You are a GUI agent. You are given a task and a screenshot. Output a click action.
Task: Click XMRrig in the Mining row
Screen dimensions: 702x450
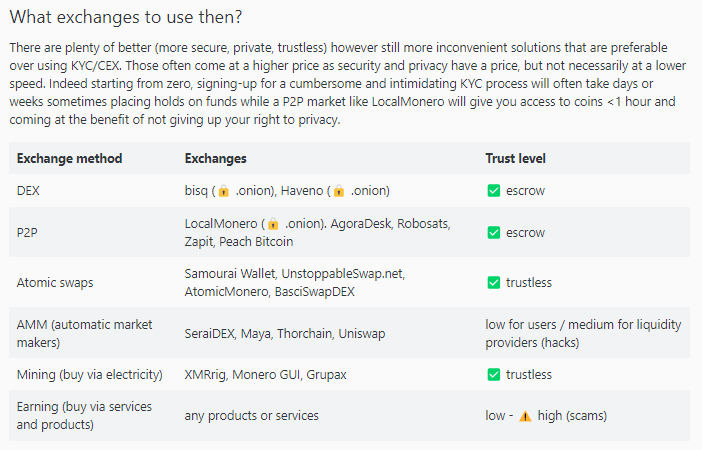[x=205, y=375]
